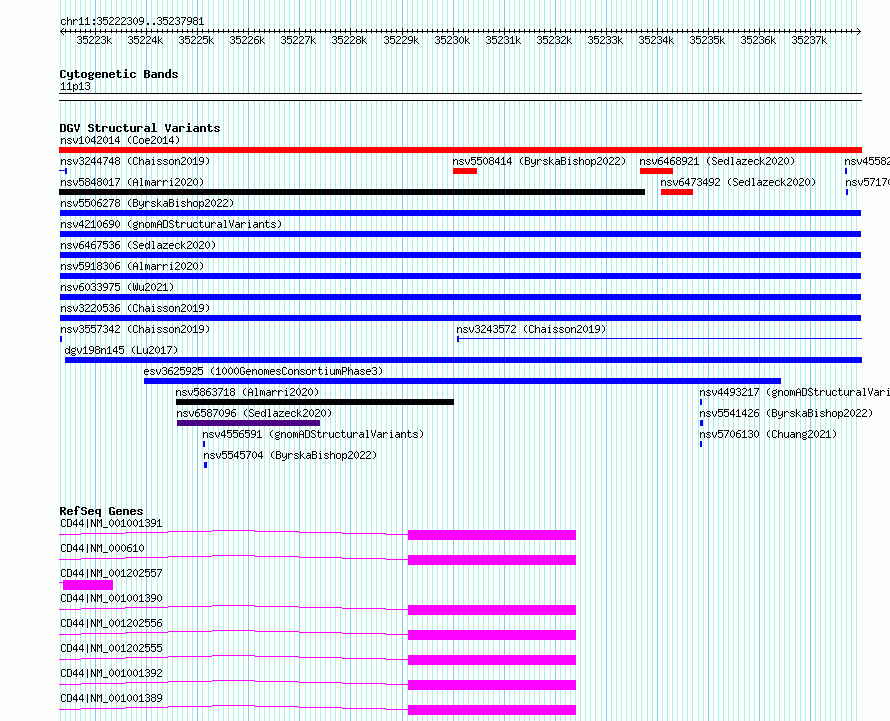The height and width of the screenshot is (721, 890).
Task: Open nsv3243572 (Chaisson2019) label
Action: coord(531,329)
